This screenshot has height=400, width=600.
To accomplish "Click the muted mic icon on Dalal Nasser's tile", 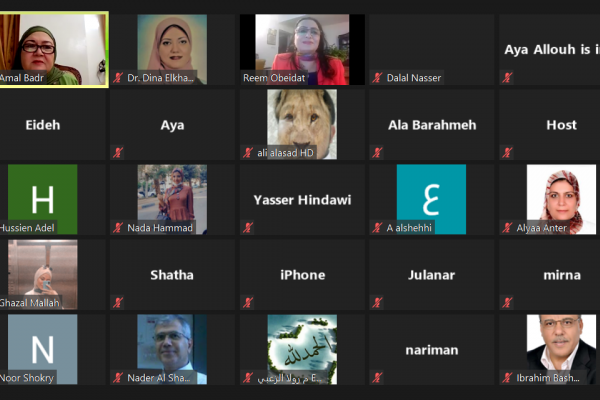I will pyautogui.click(x=377, y=78).
